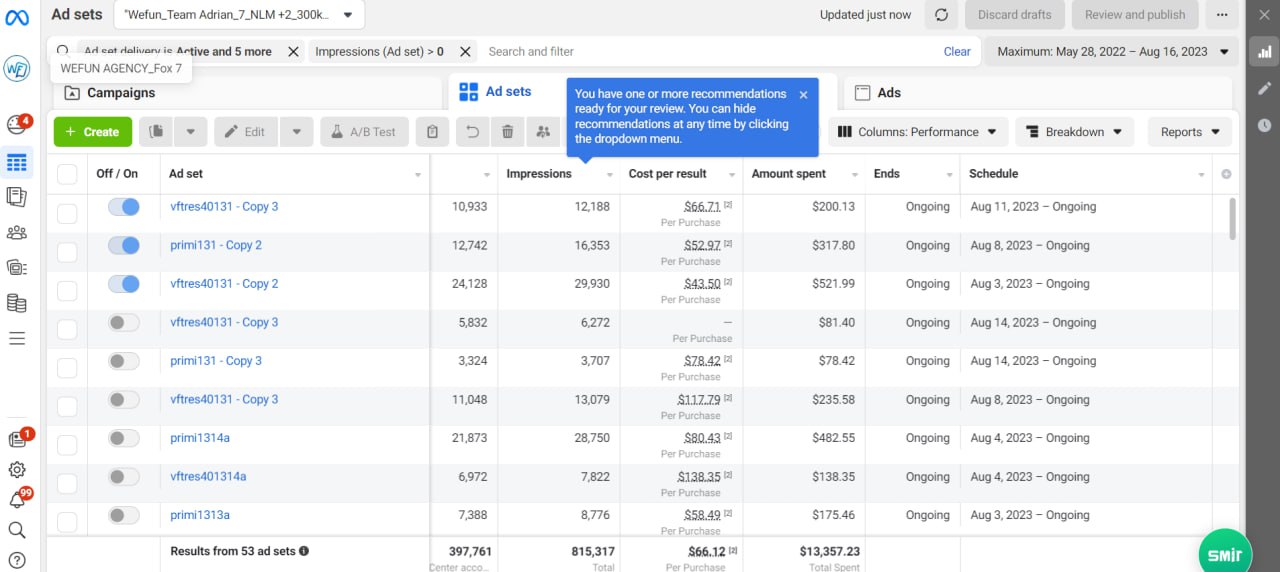Image resolution: width=1280 pixels, height=572 pixels.
Task: Expand the Edit options arrow
Action: [x=297, y=132]
